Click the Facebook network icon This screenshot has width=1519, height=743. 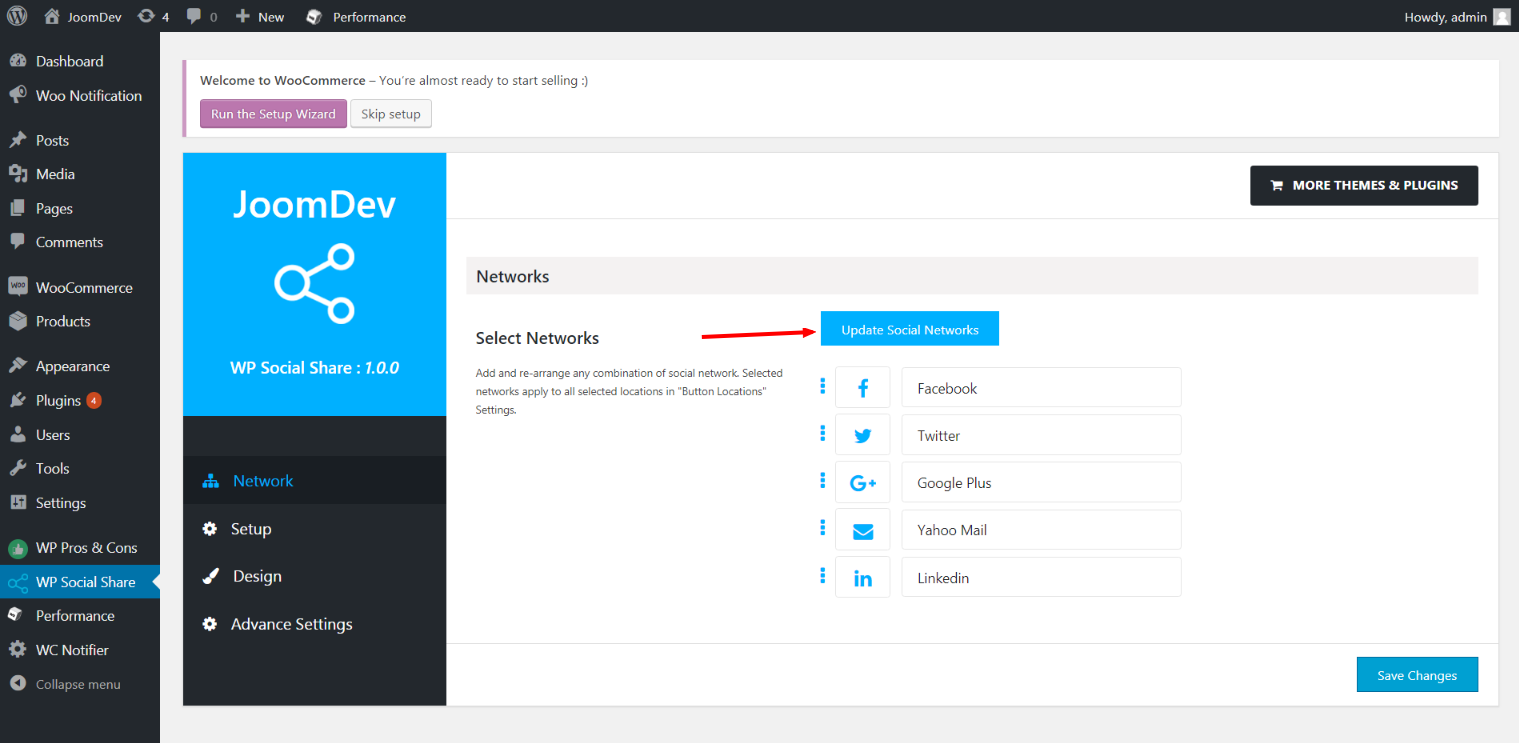click(x=862, y=388)
